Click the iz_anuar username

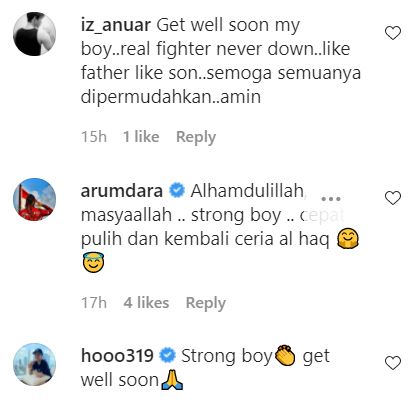click(116, 25)
